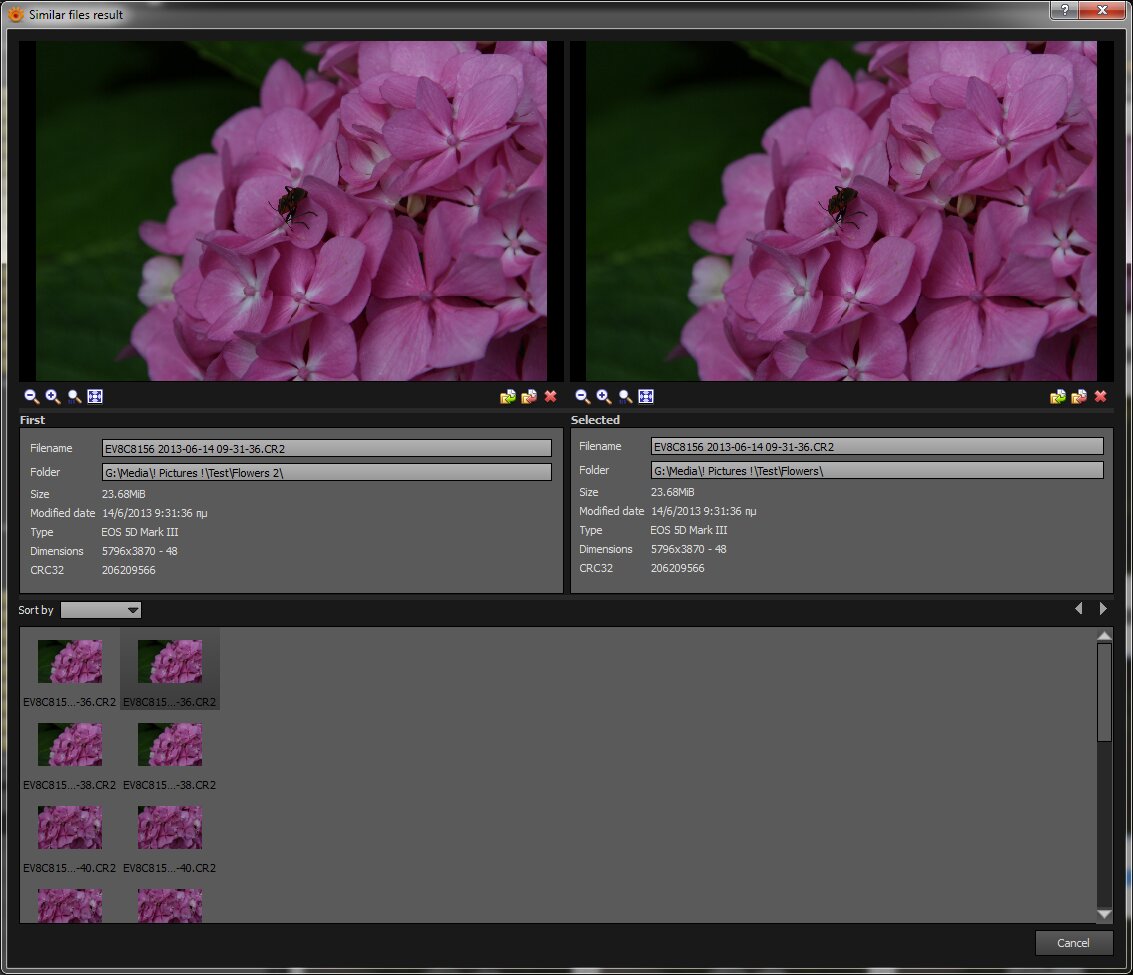Copy the First file to a folder
The image size is (1133, 975).
pos(508,396)
